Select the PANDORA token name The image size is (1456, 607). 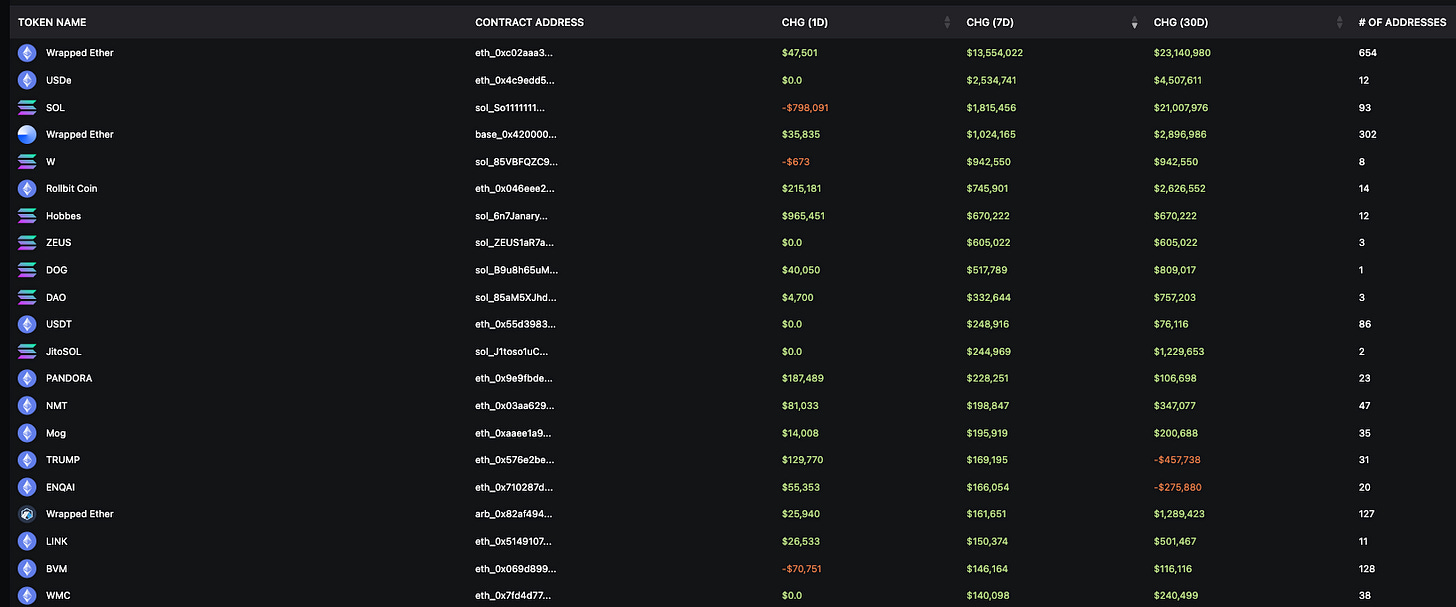coord(69,378)
